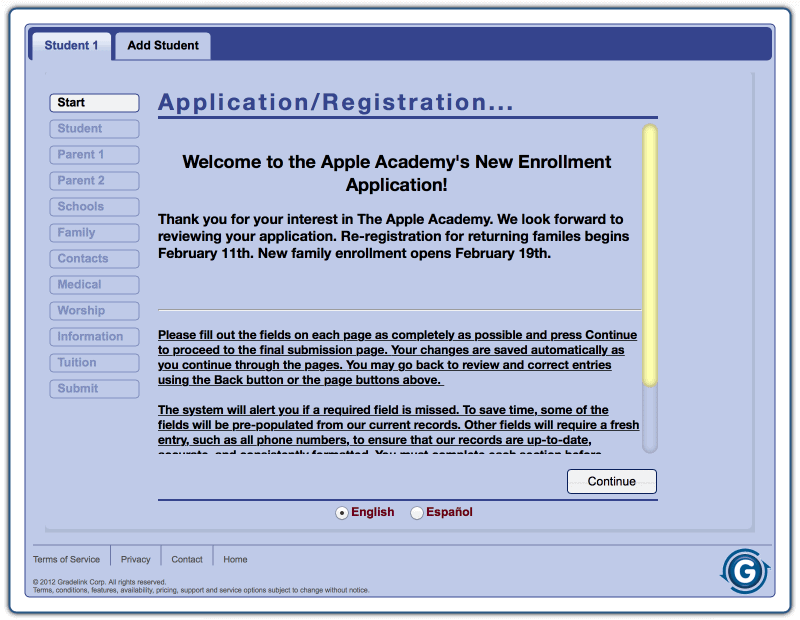800x620 pixels.
Task: Open the Contacts section
Action: click(94, 259)
